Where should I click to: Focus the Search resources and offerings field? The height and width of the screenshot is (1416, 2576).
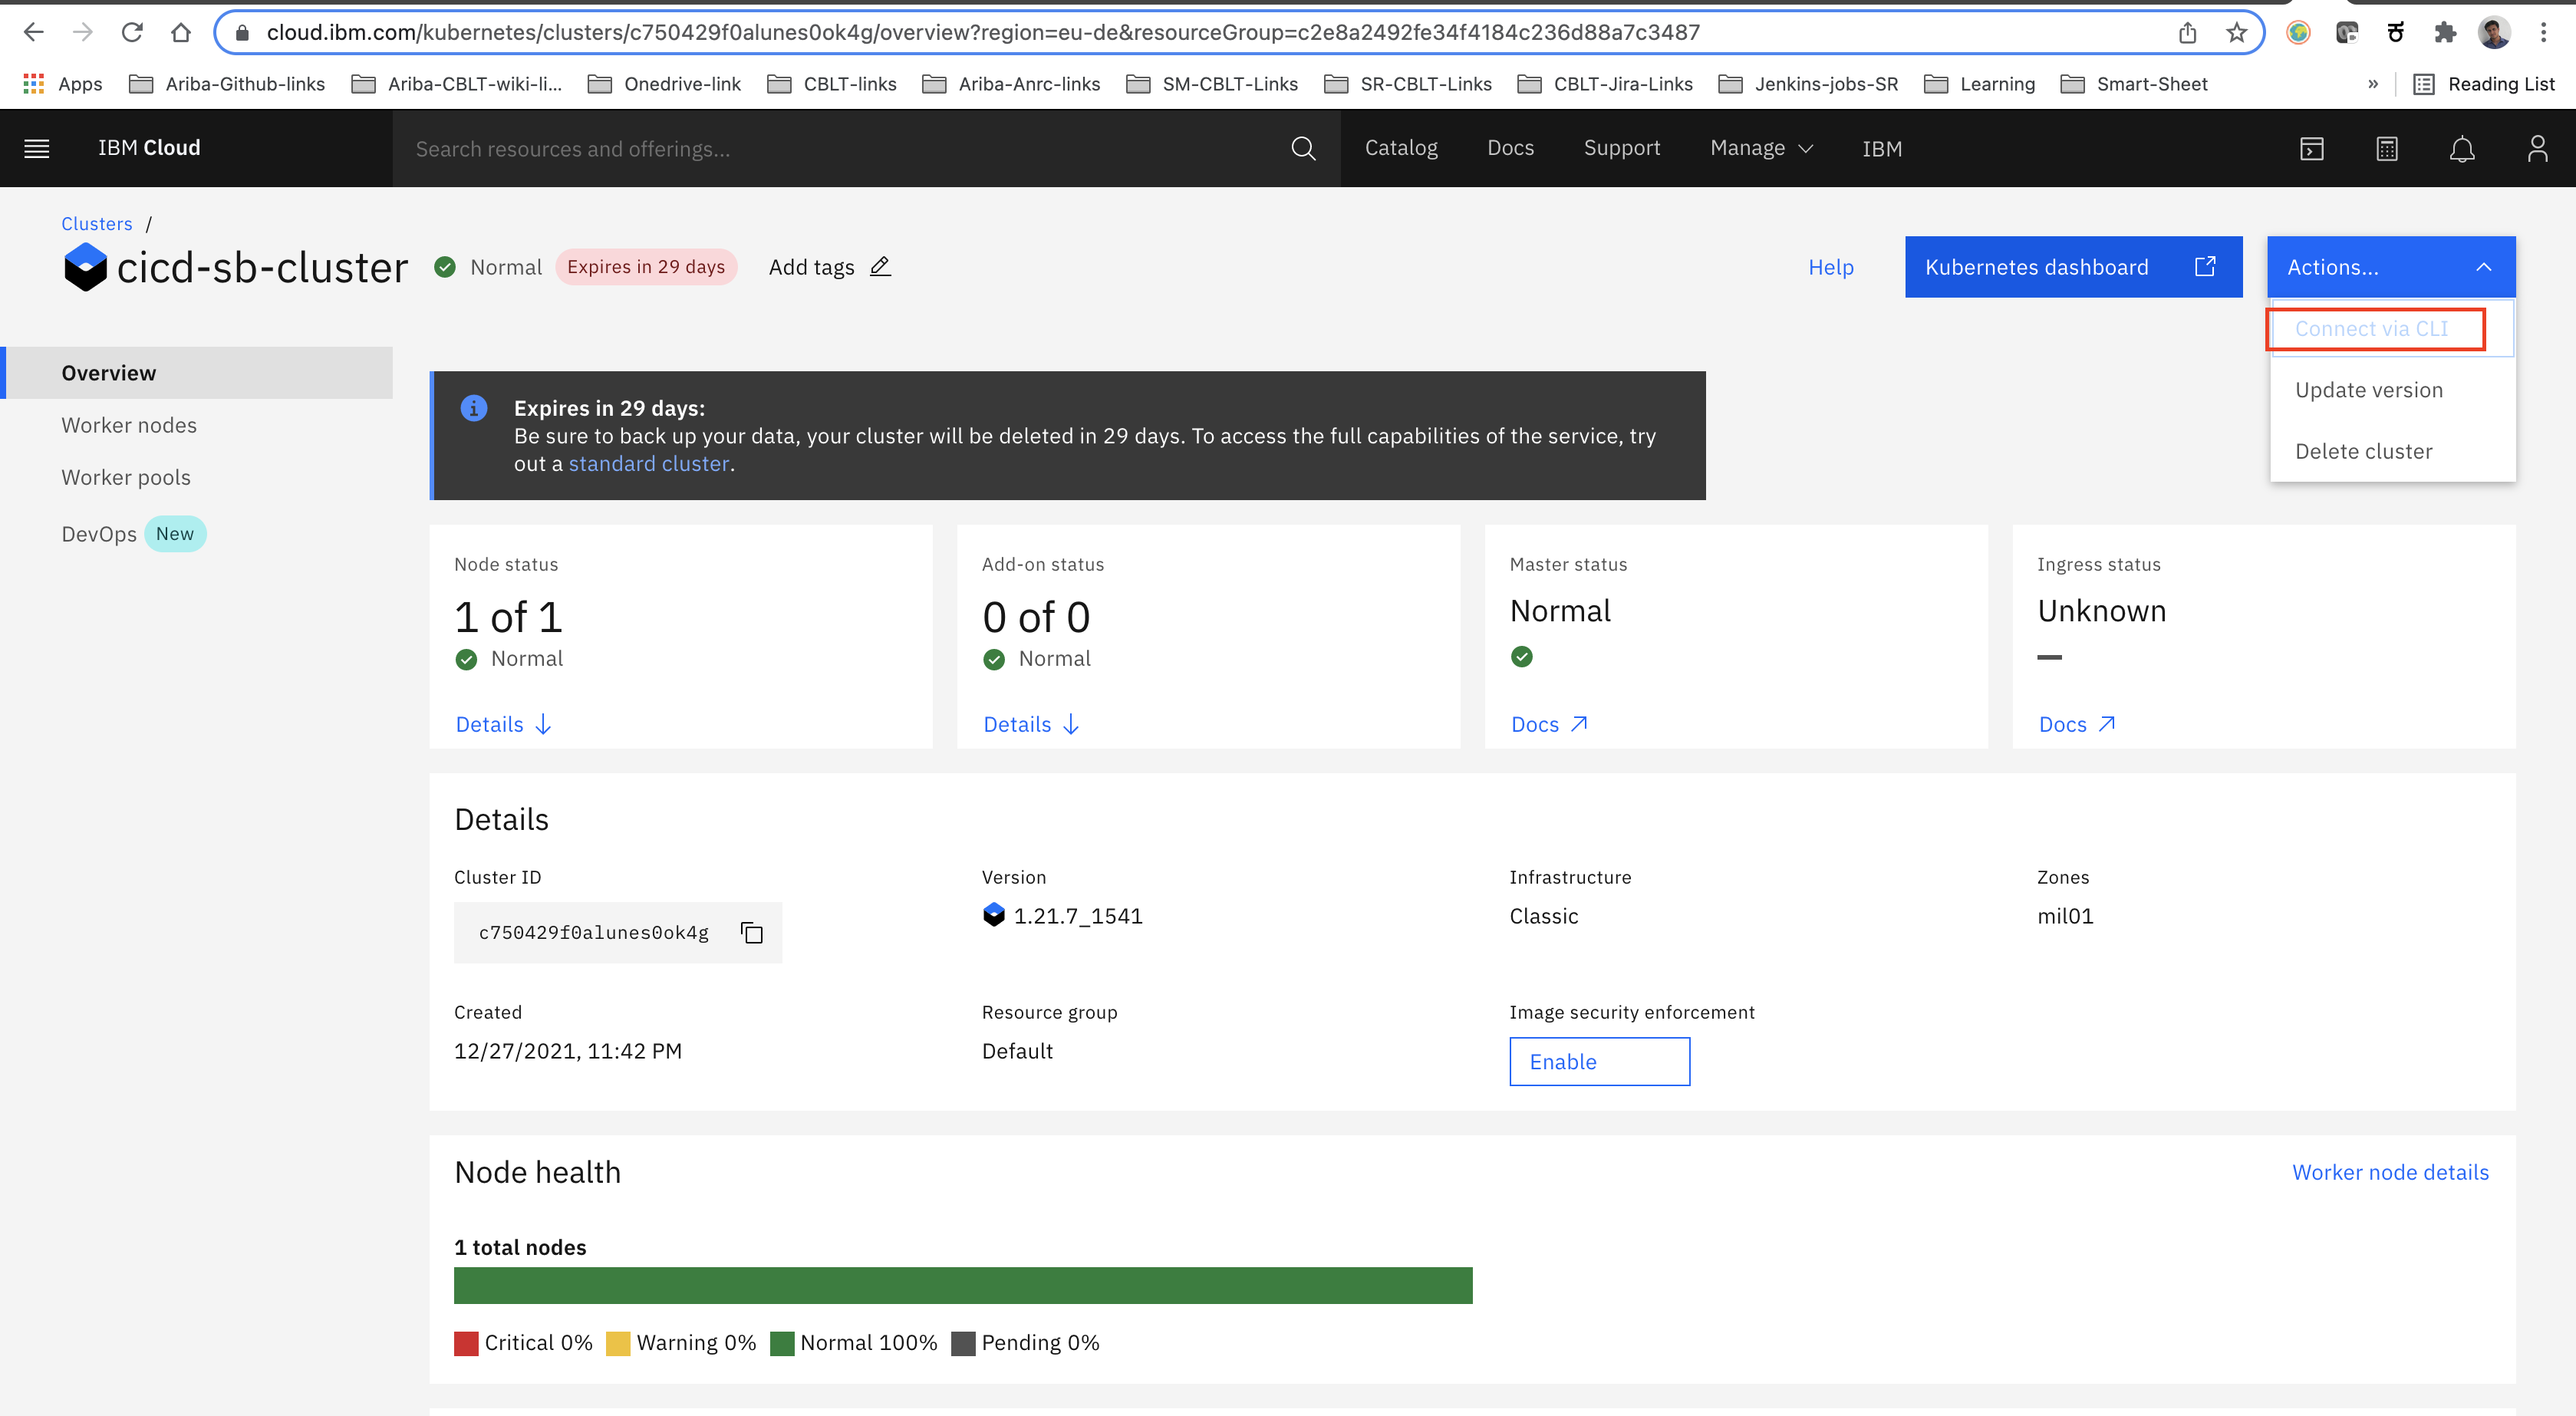[x=845, y=149]
